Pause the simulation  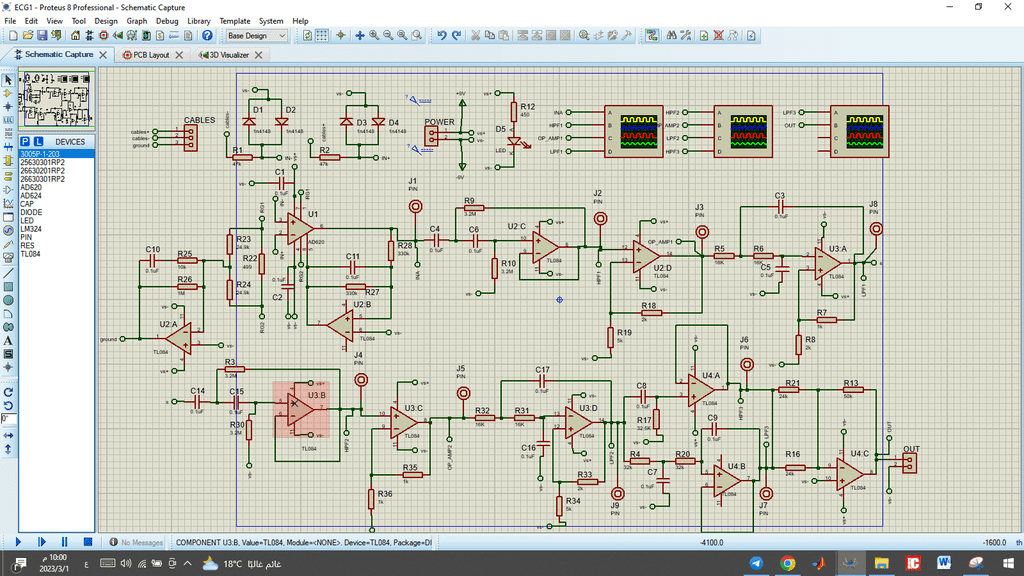pyautogui.click(x=64, y=542)
